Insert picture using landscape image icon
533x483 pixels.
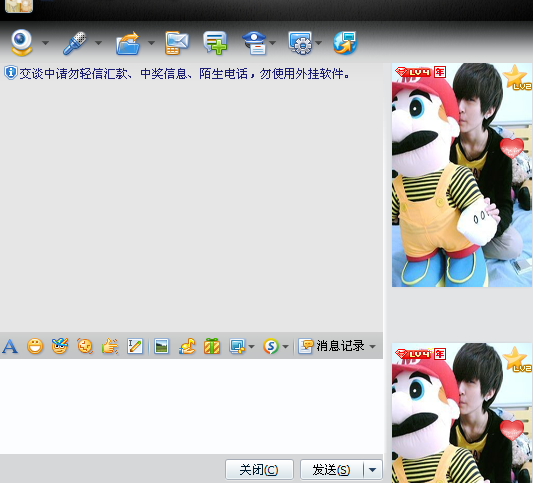161,346
